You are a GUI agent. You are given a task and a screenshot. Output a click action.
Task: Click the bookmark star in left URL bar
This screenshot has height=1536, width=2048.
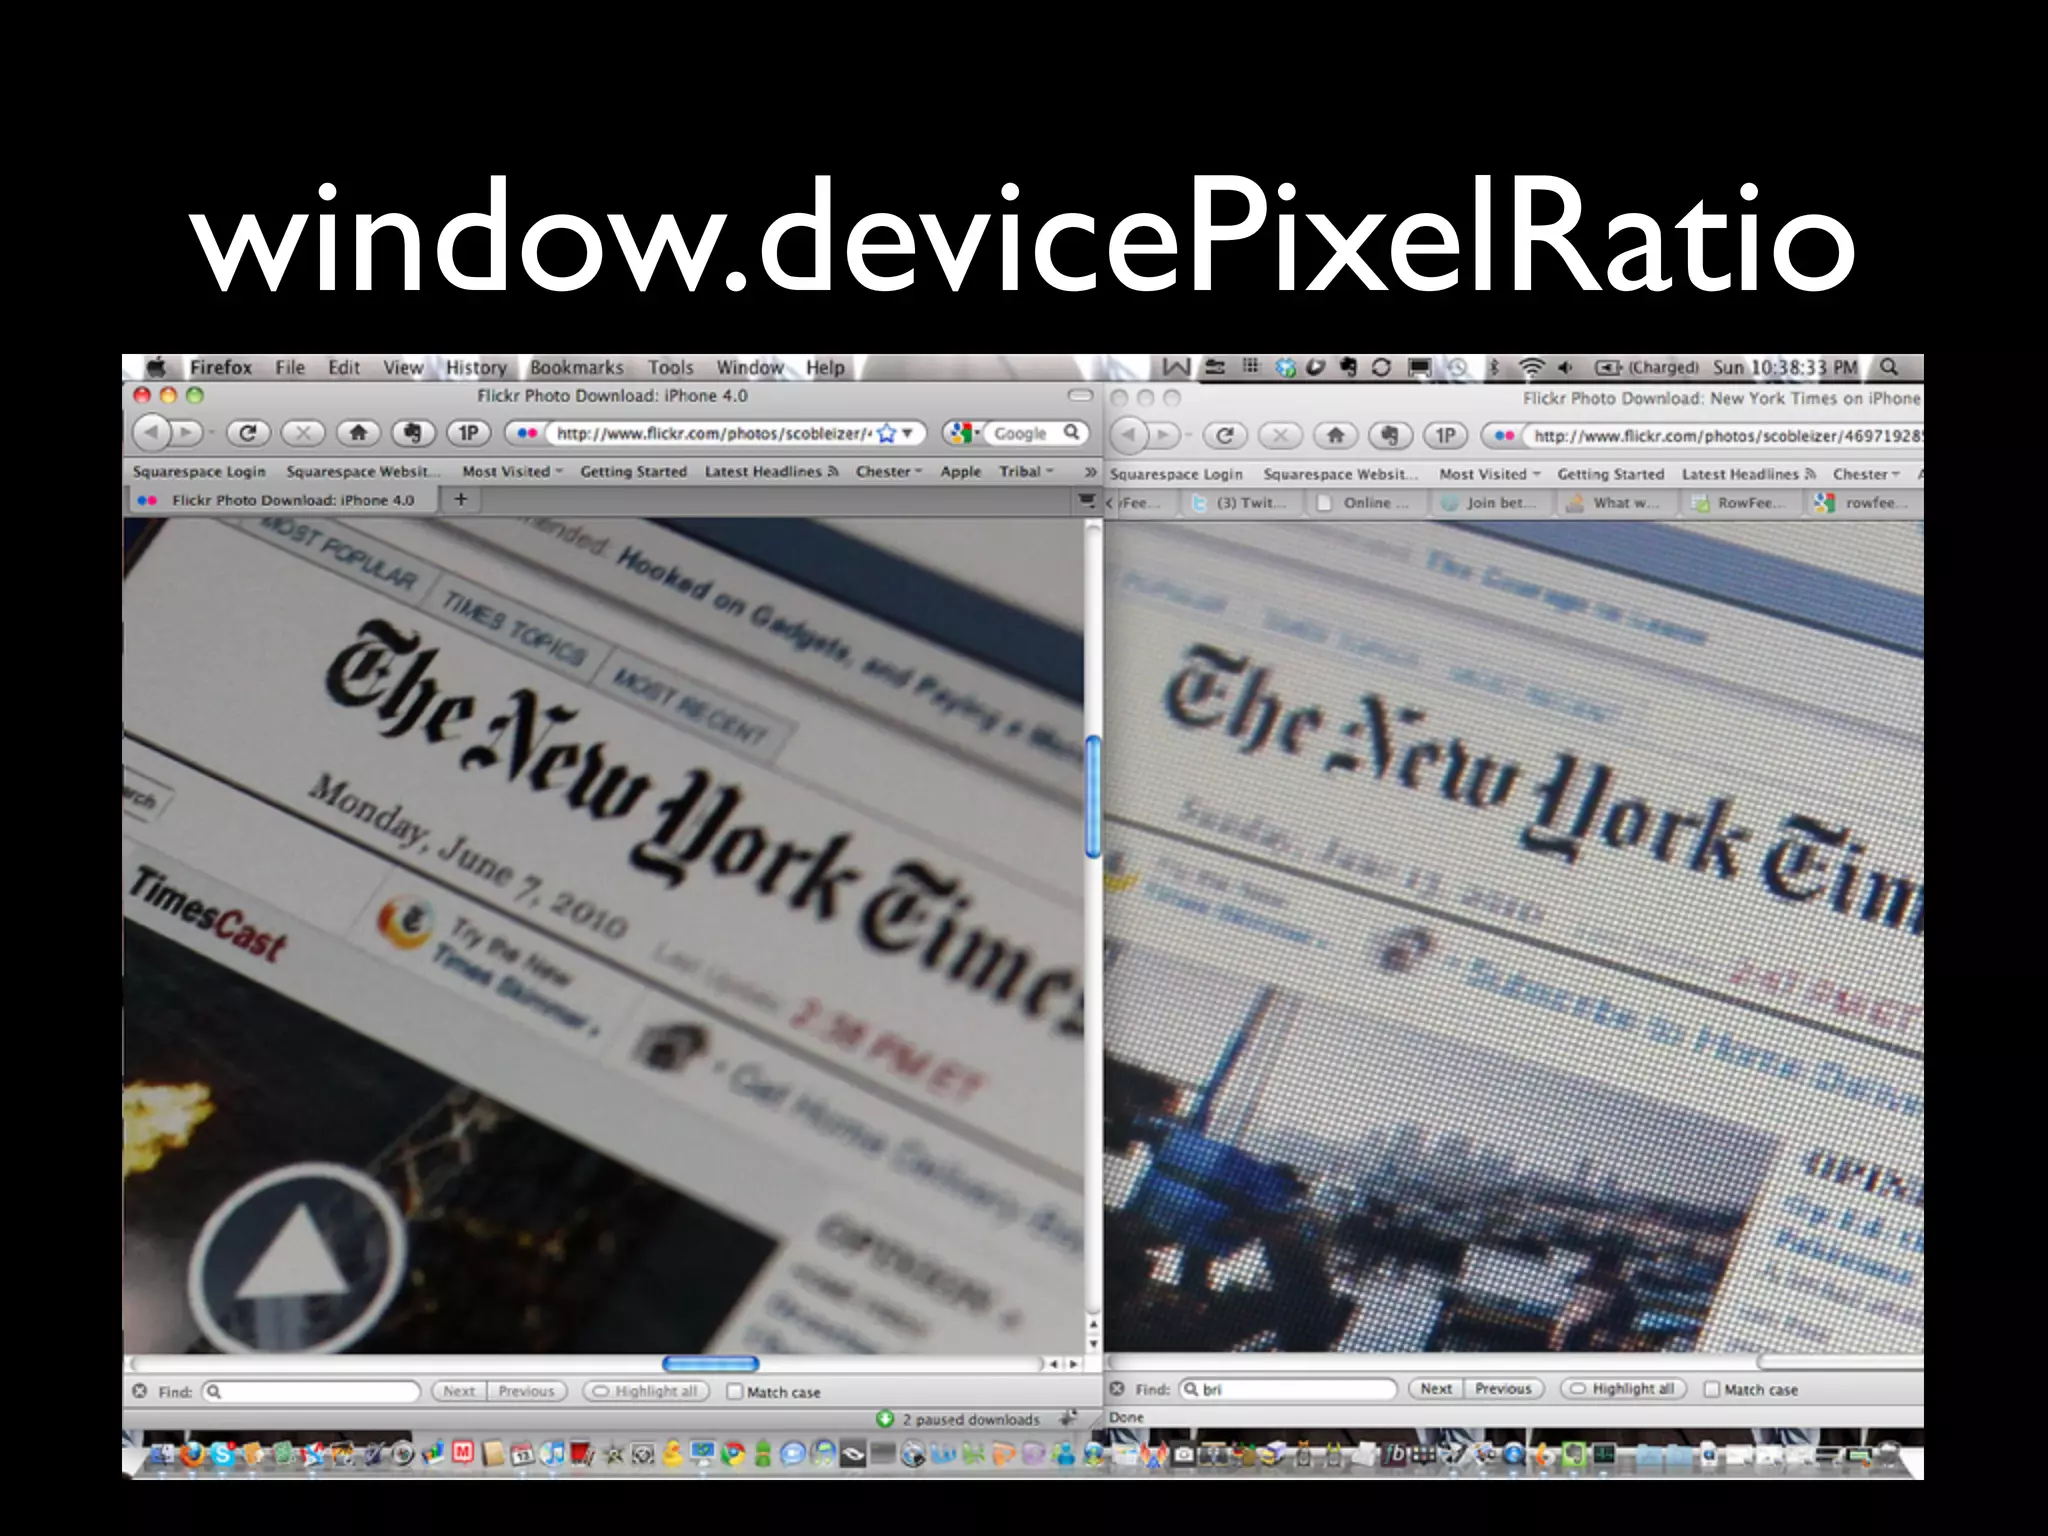(886, 433)
